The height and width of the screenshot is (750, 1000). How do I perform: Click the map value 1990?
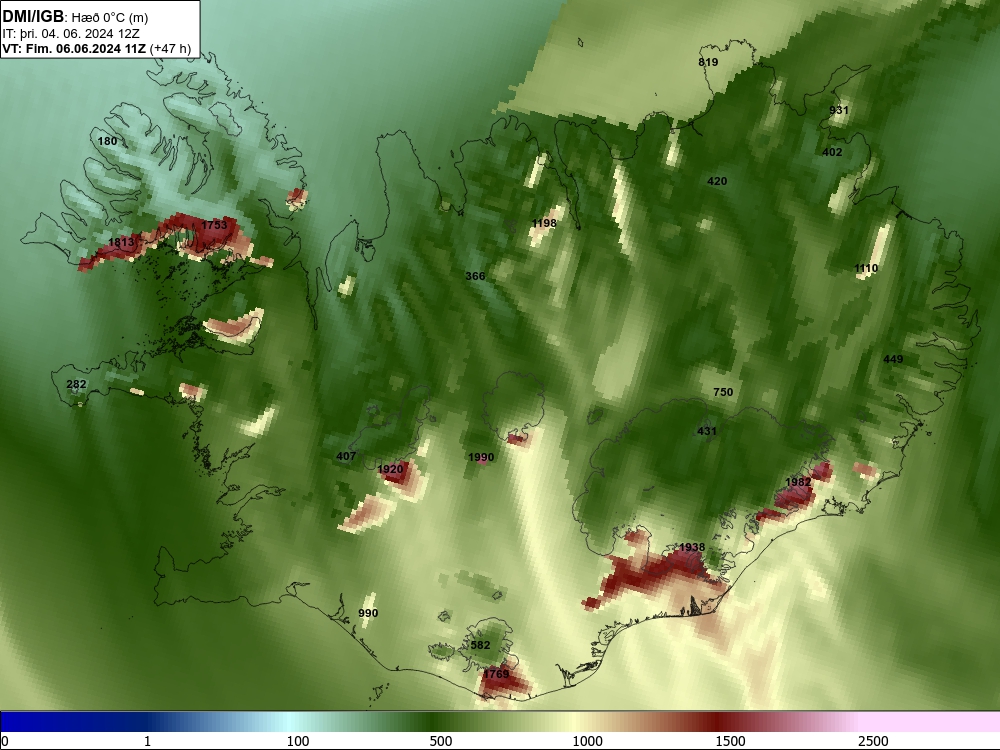click(x=481, y=457)
